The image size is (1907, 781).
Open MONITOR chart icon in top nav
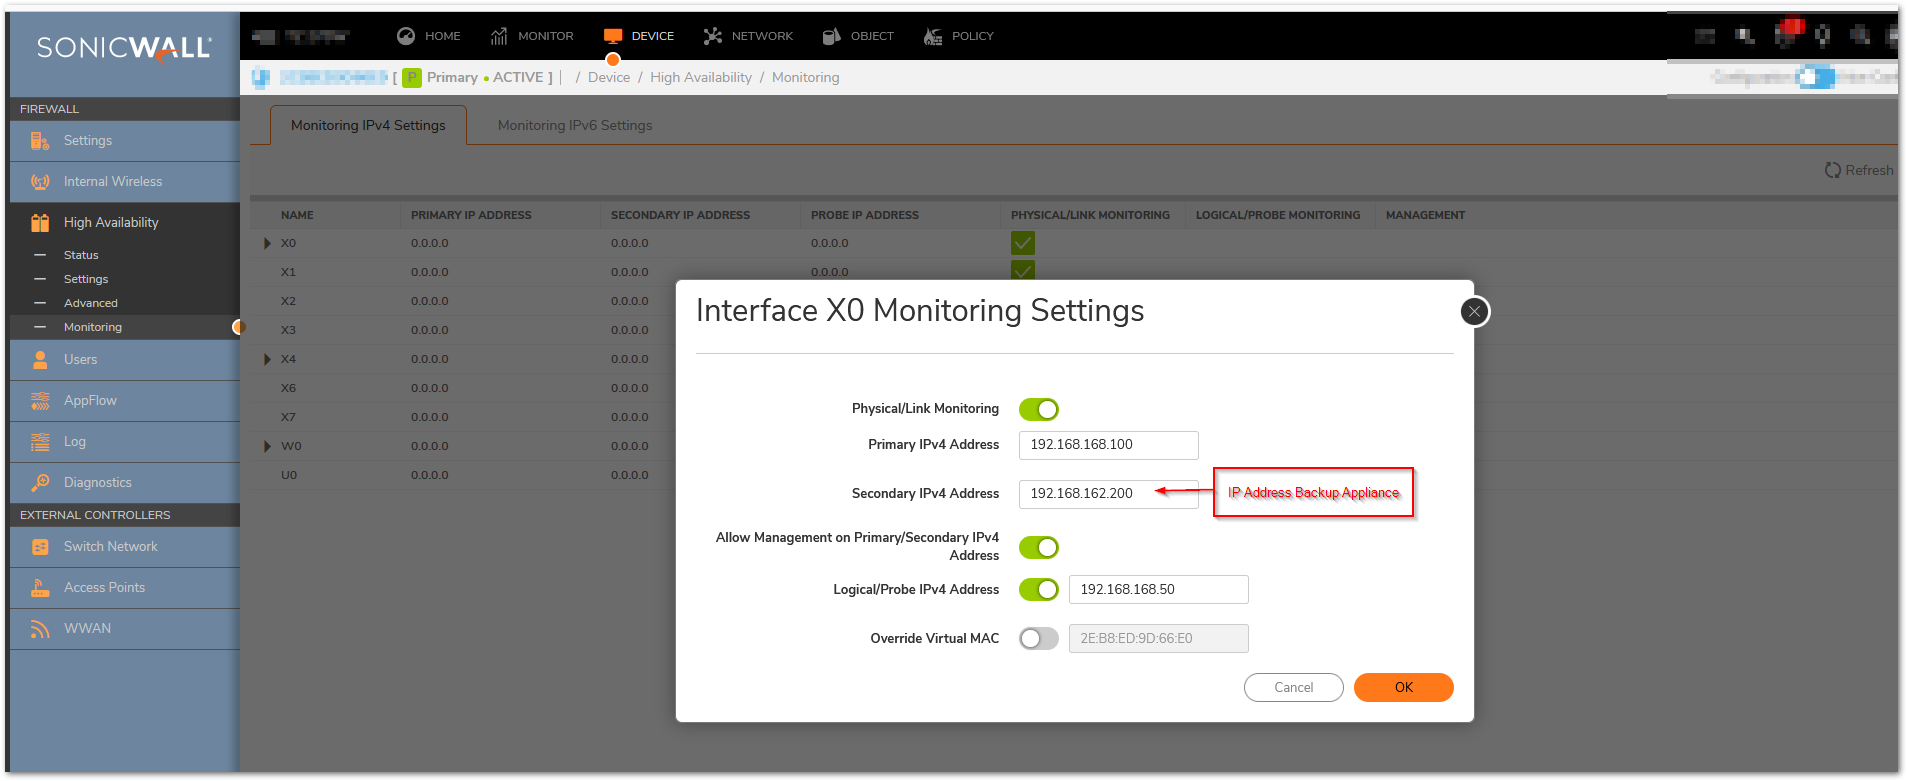499,36
